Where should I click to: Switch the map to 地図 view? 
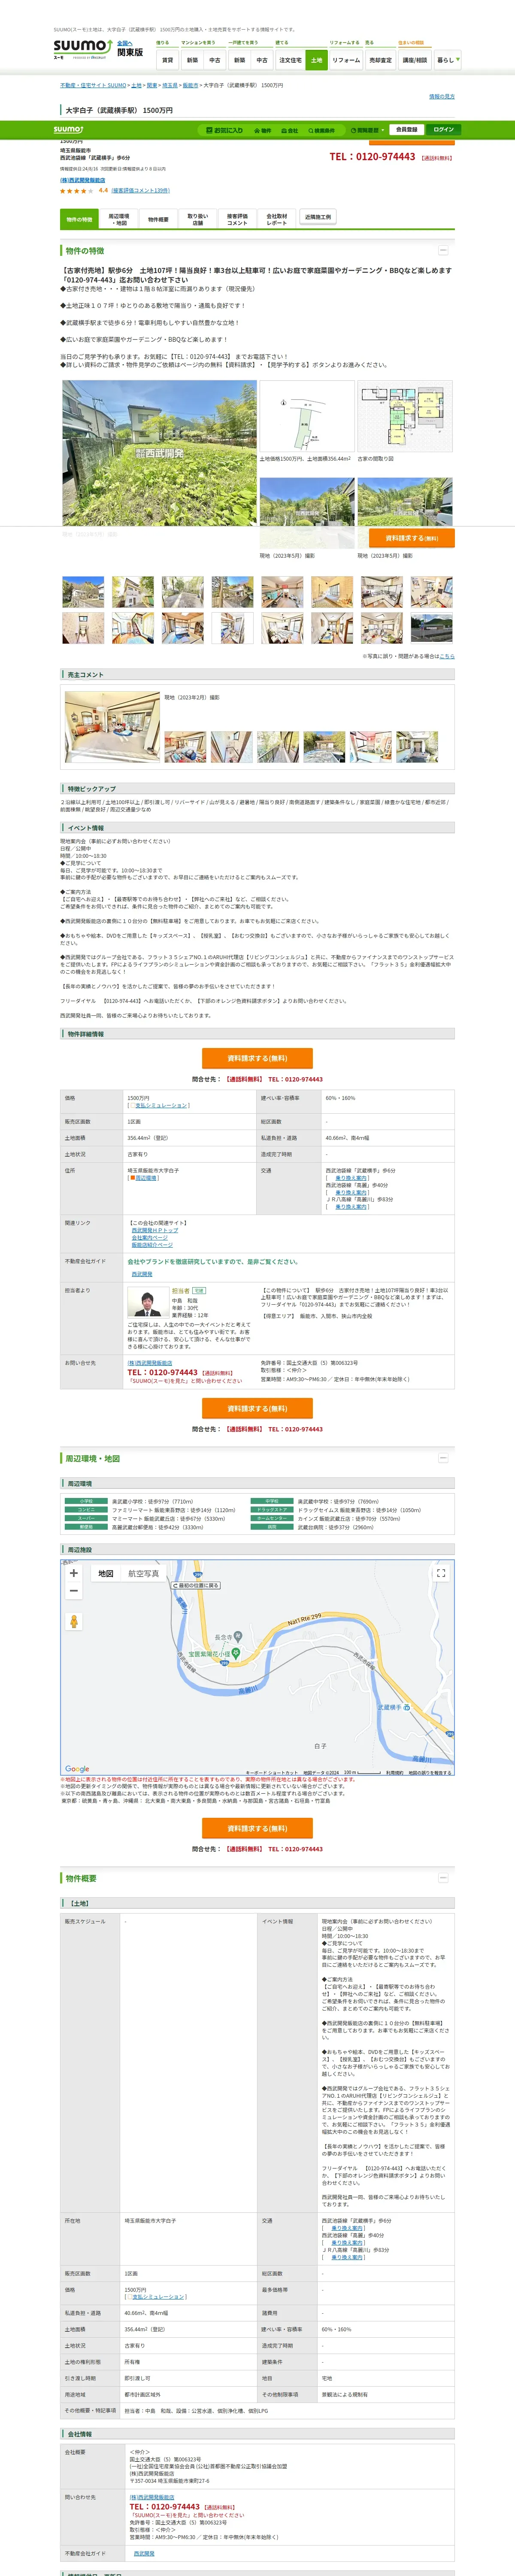click(x=105, y=1573)
